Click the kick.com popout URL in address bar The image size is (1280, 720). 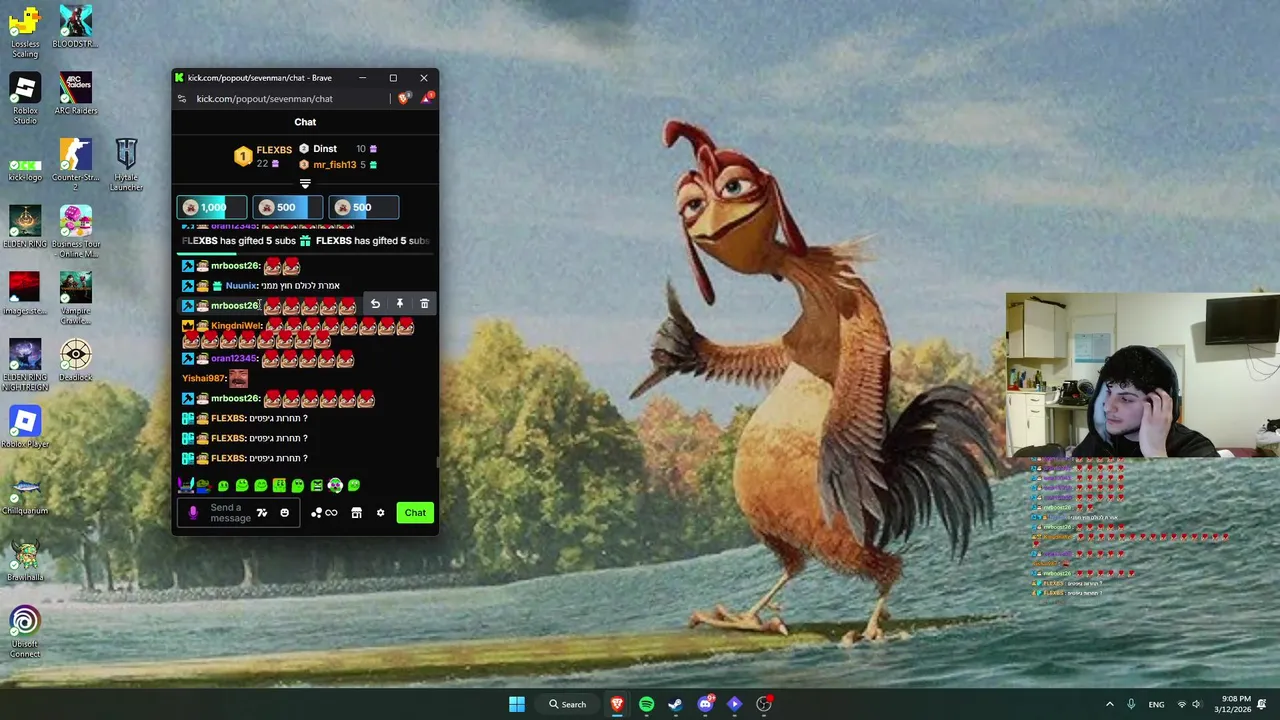(264, 98)
